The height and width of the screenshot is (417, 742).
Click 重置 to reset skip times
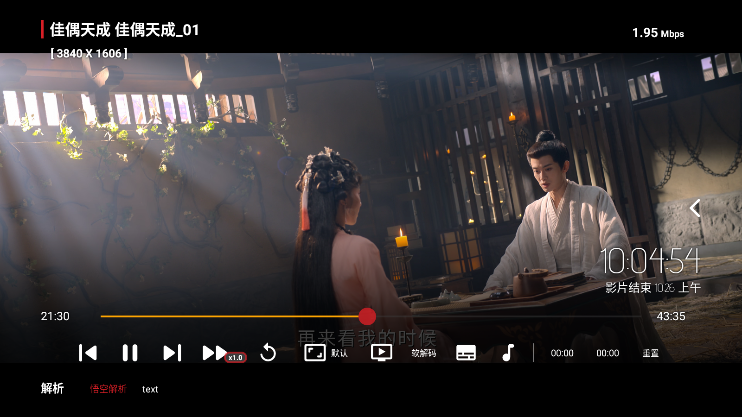(x=651, y=353)
